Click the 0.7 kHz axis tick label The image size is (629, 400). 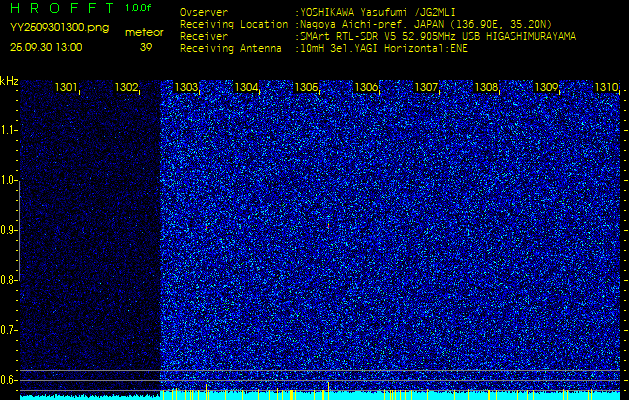coord(8,330)
